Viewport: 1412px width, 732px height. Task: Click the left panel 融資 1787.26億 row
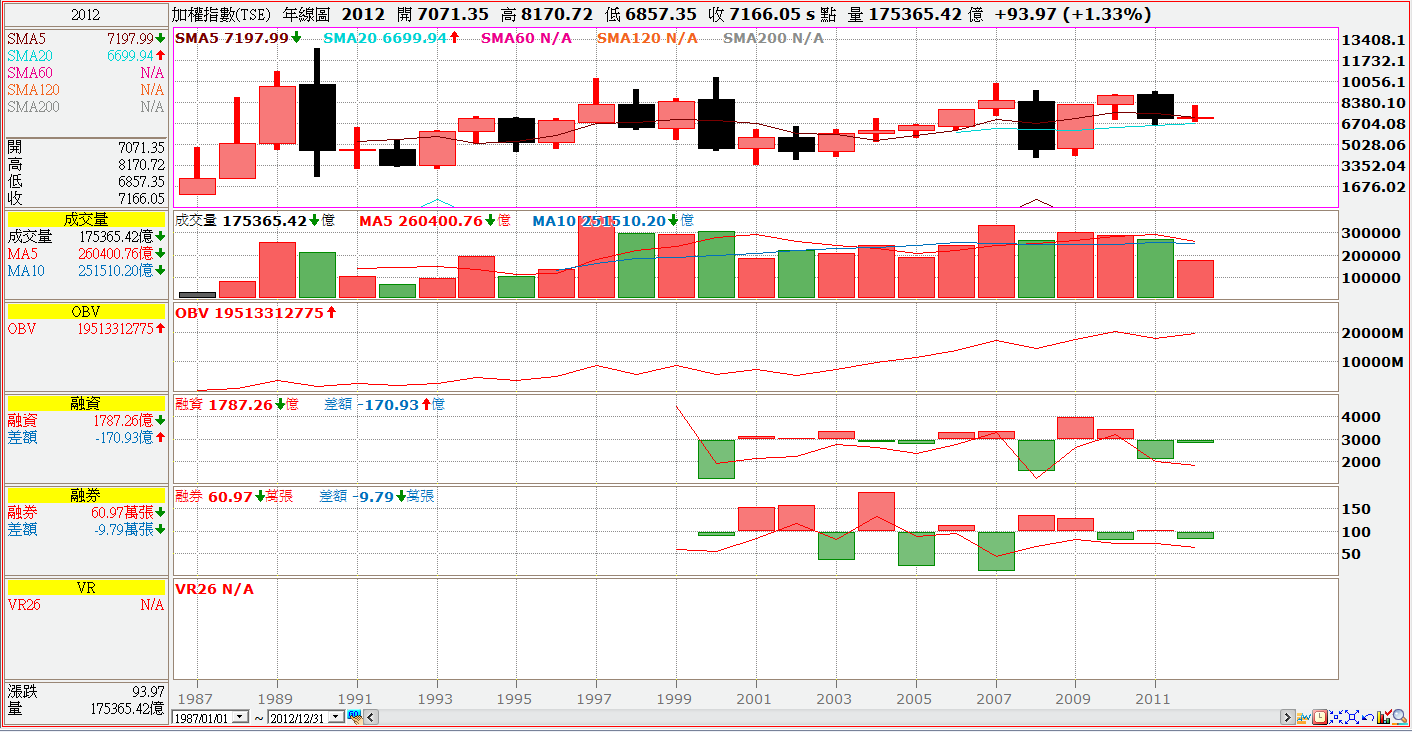click(x=86, y=421)
